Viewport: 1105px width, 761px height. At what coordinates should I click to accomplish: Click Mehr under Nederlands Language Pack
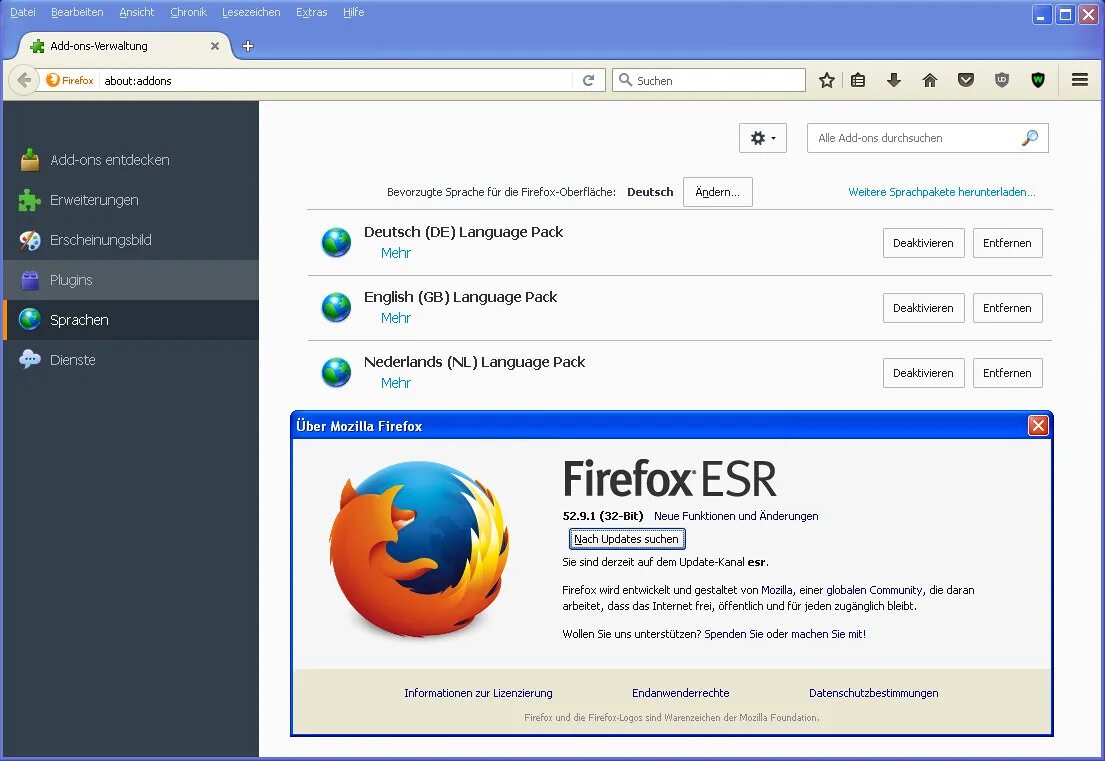click(395, 383)
